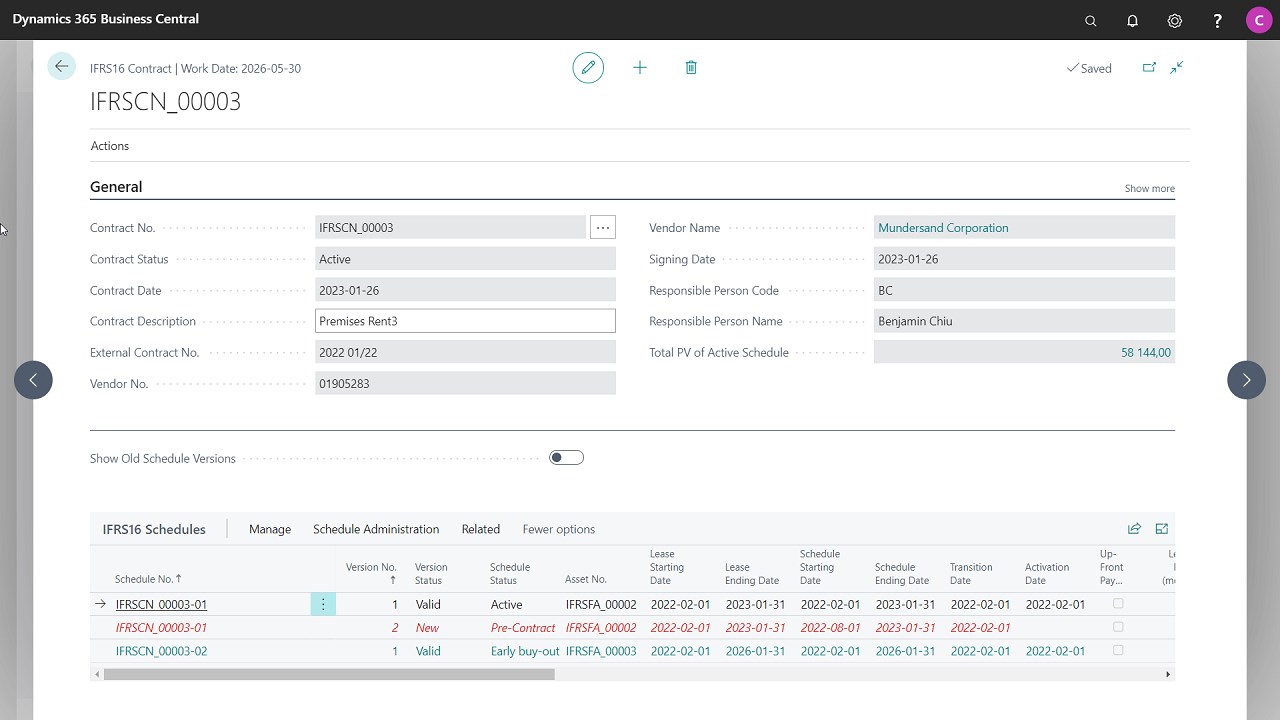Image resolution: width=1280 pixels, height=720 pixels.
Task: Click Fewer options in schedules bar
Action: 559,529
